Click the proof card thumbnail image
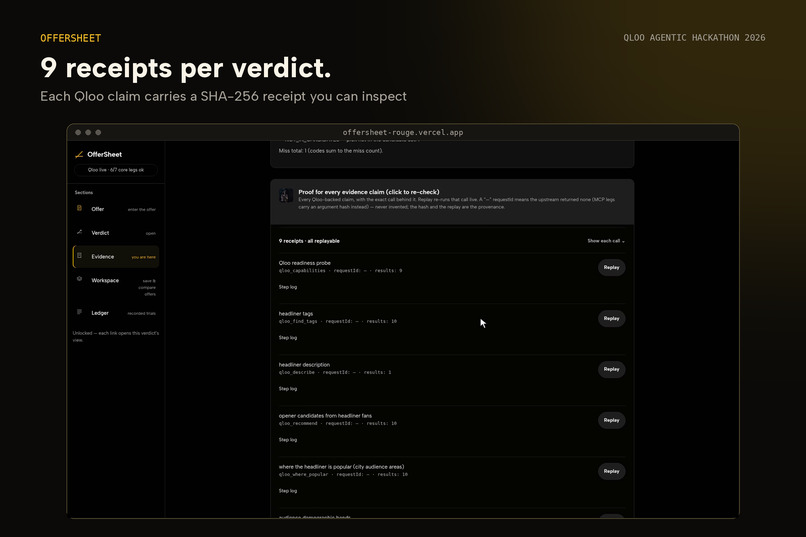Image resolution: width=806 pixels, height=537 pixels. [x=286, y=195]
